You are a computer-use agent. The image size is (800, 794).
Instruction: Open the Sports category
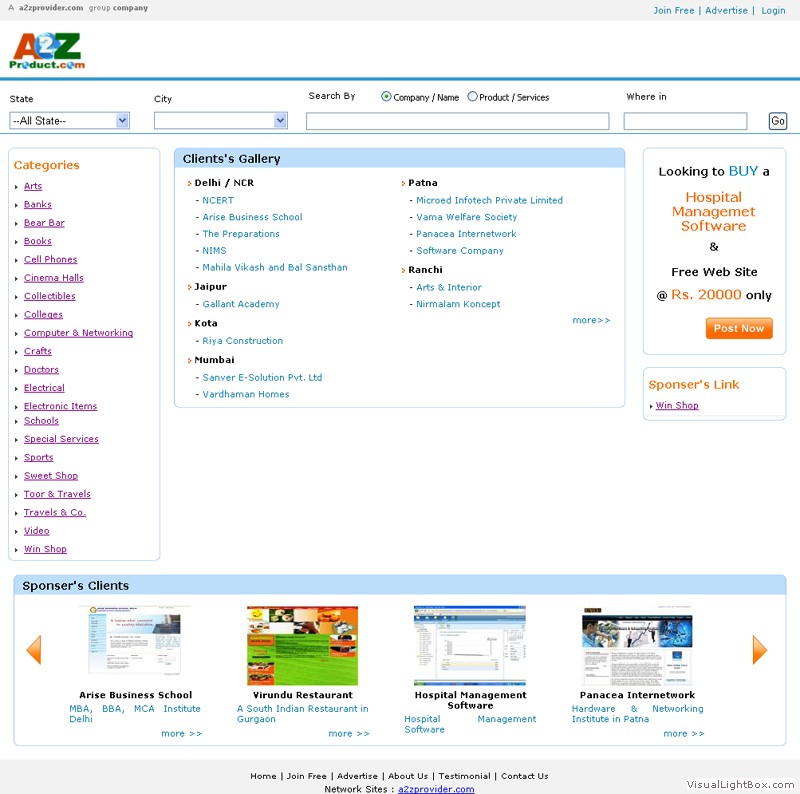(39, 458)
